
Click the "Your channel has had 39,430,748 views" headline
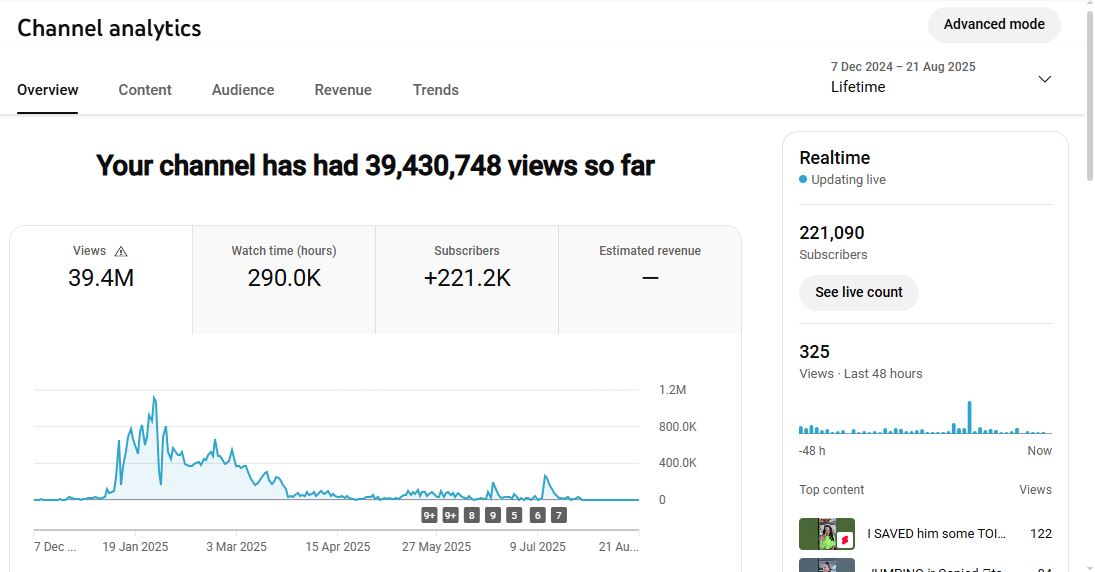tap(375, 166)
